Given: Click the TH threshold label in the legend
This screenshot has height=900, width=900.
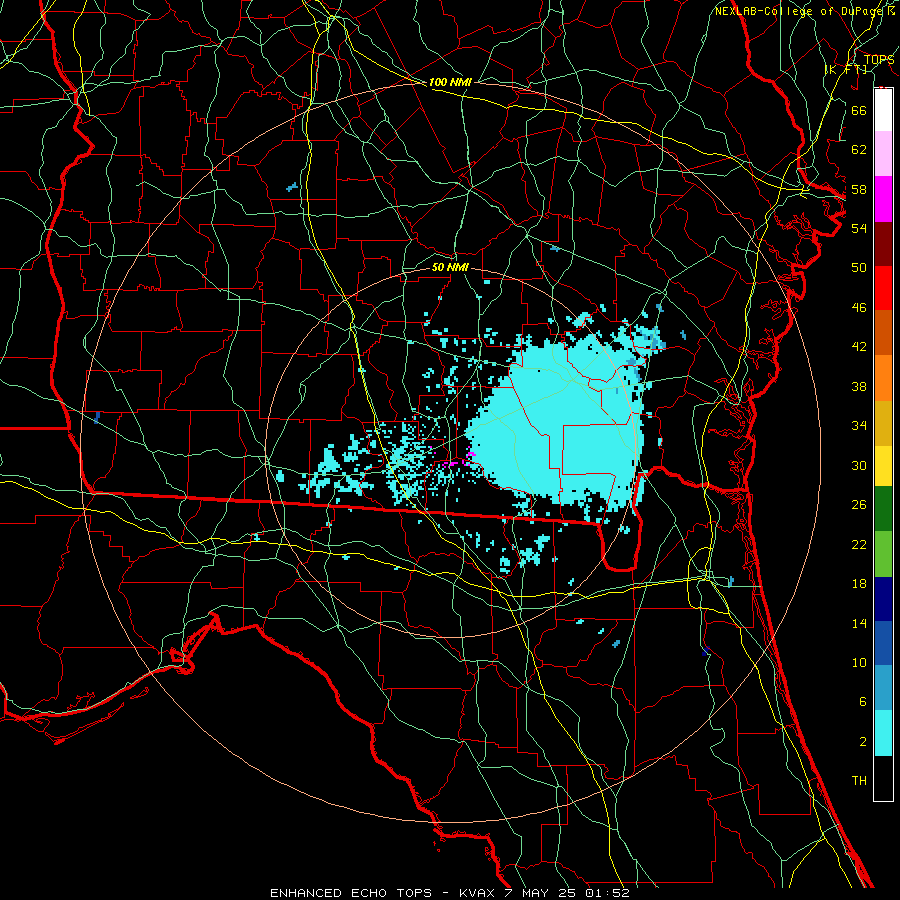Looking at the screenshot, I should (x=859, y=781).
